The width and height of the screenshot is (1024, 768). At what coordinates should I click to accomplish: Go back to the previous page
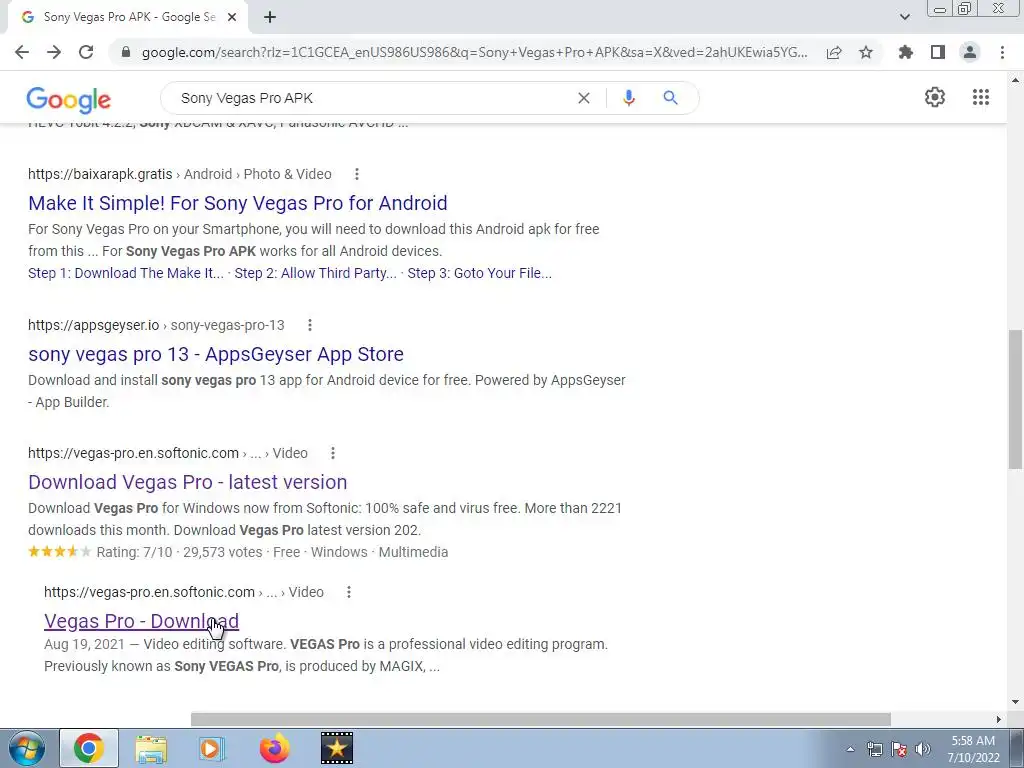tap(22, 52)
